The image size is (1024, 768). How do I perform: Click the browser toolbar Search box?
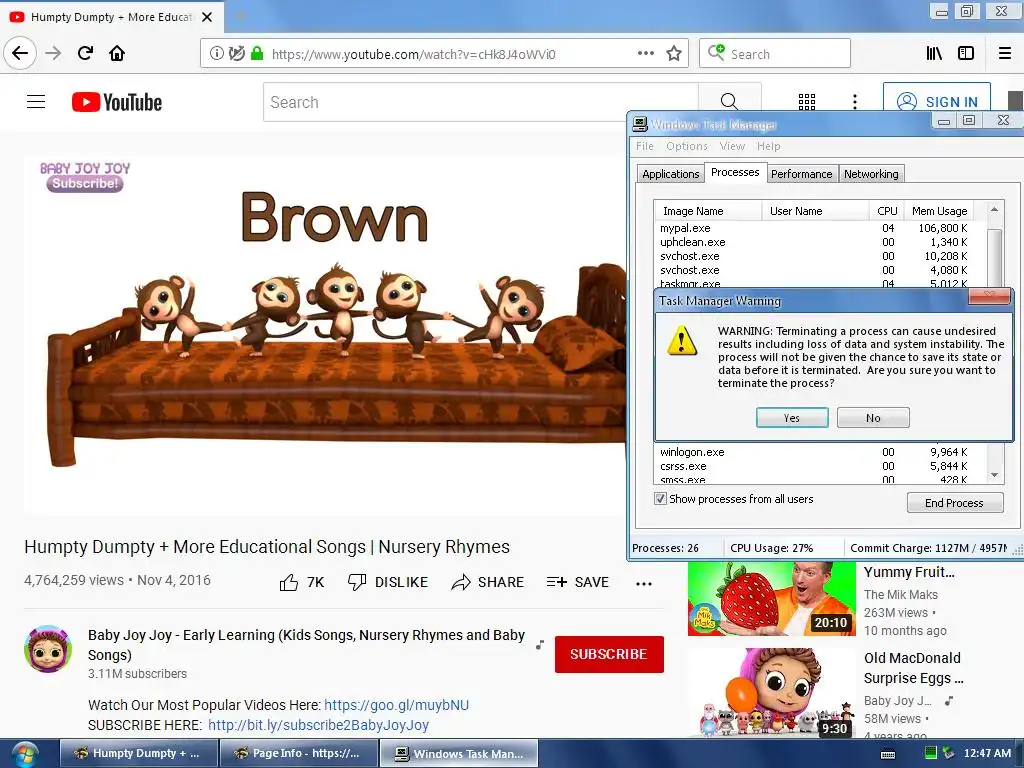pyautogui.click(x=775, y=54)
